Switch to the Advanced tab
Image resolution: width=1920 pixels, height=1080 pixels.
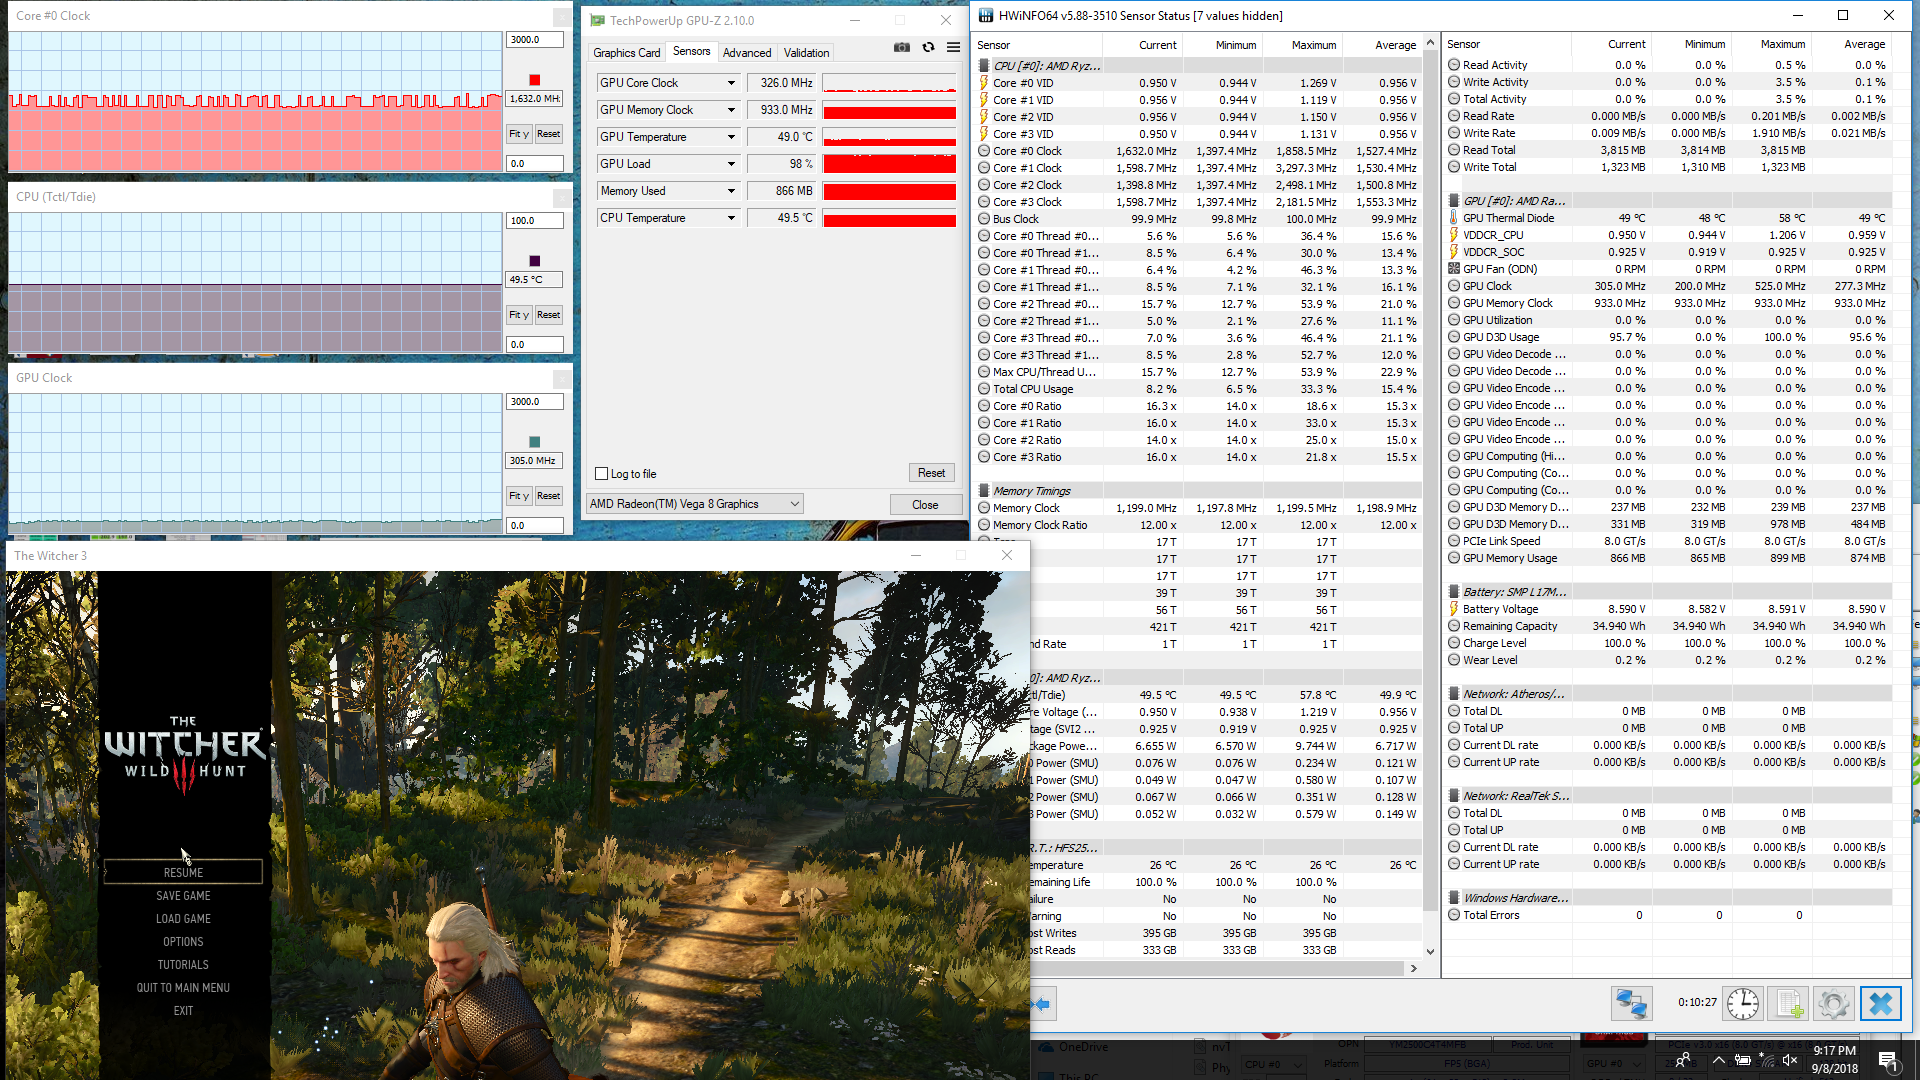(x=747, y=53)
